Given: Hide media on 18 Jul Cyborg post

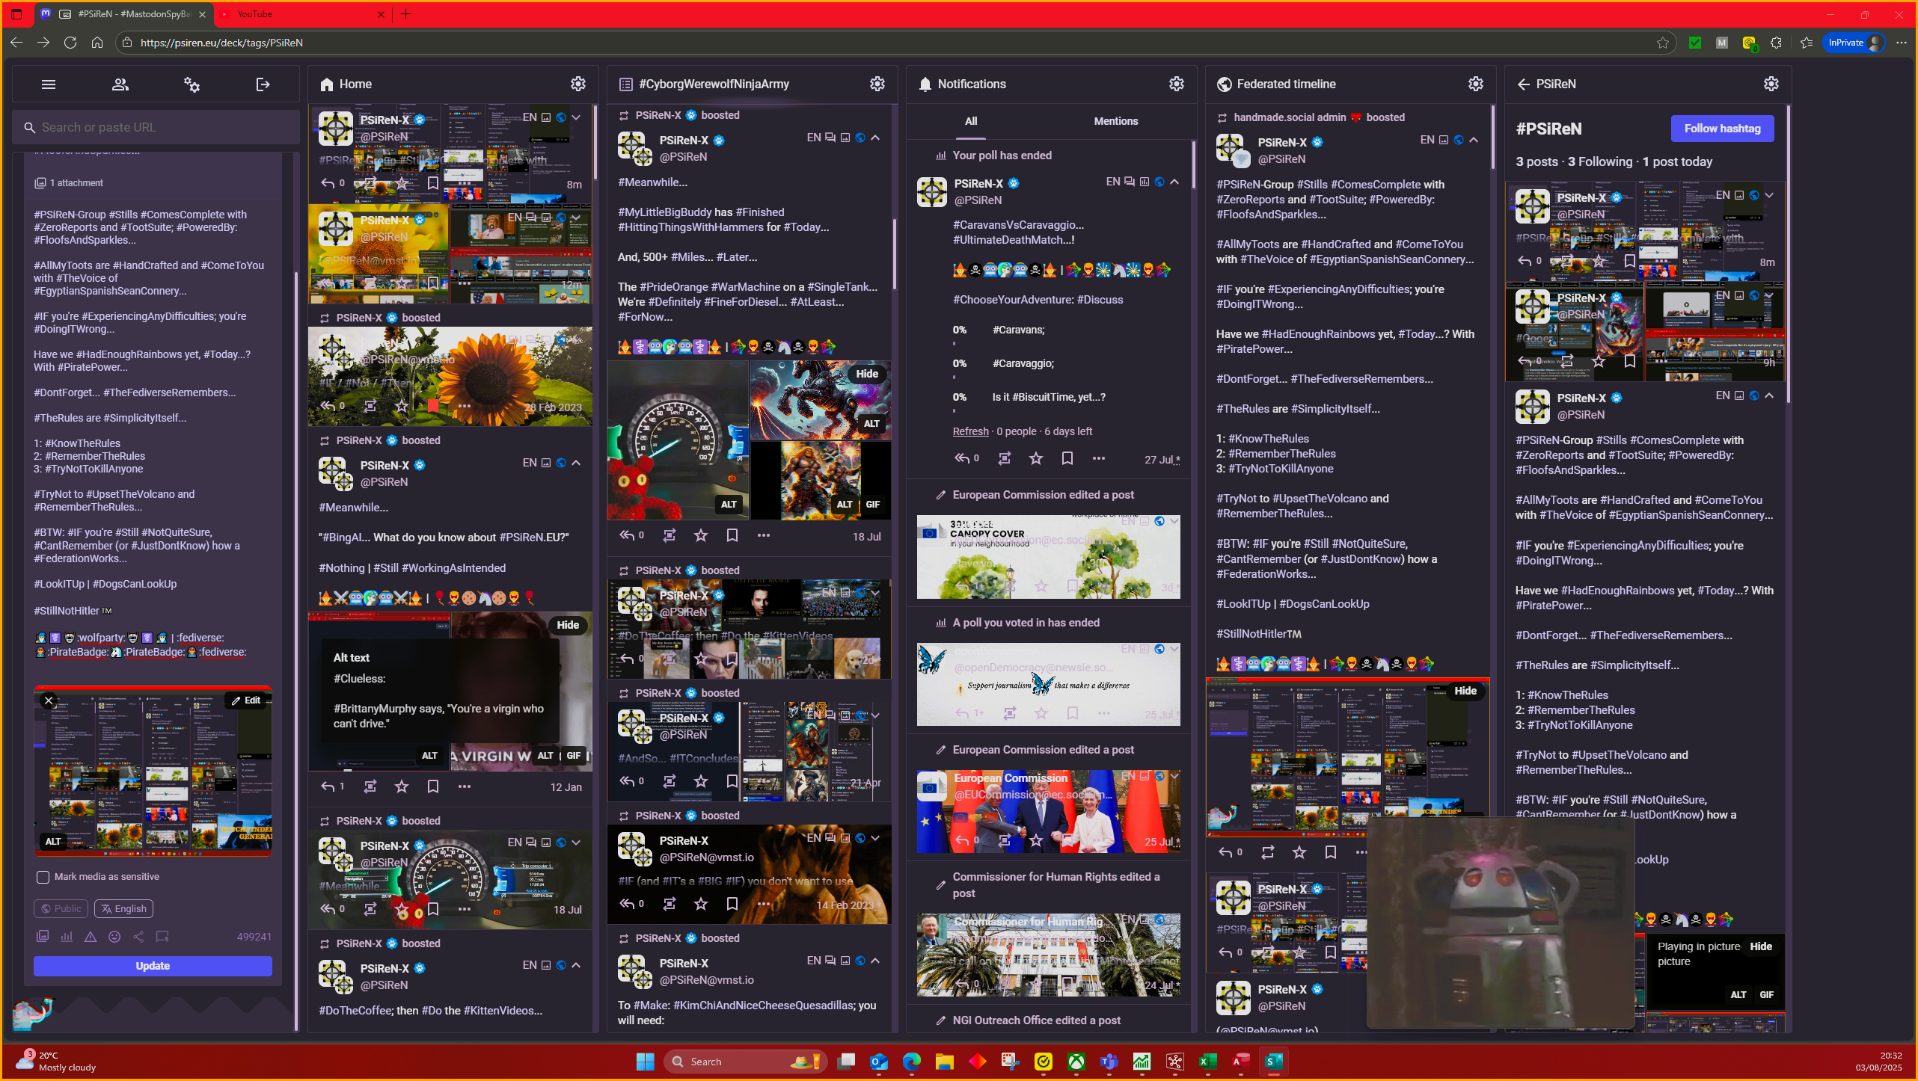Looking at the screenshot, I should (867, 374).
